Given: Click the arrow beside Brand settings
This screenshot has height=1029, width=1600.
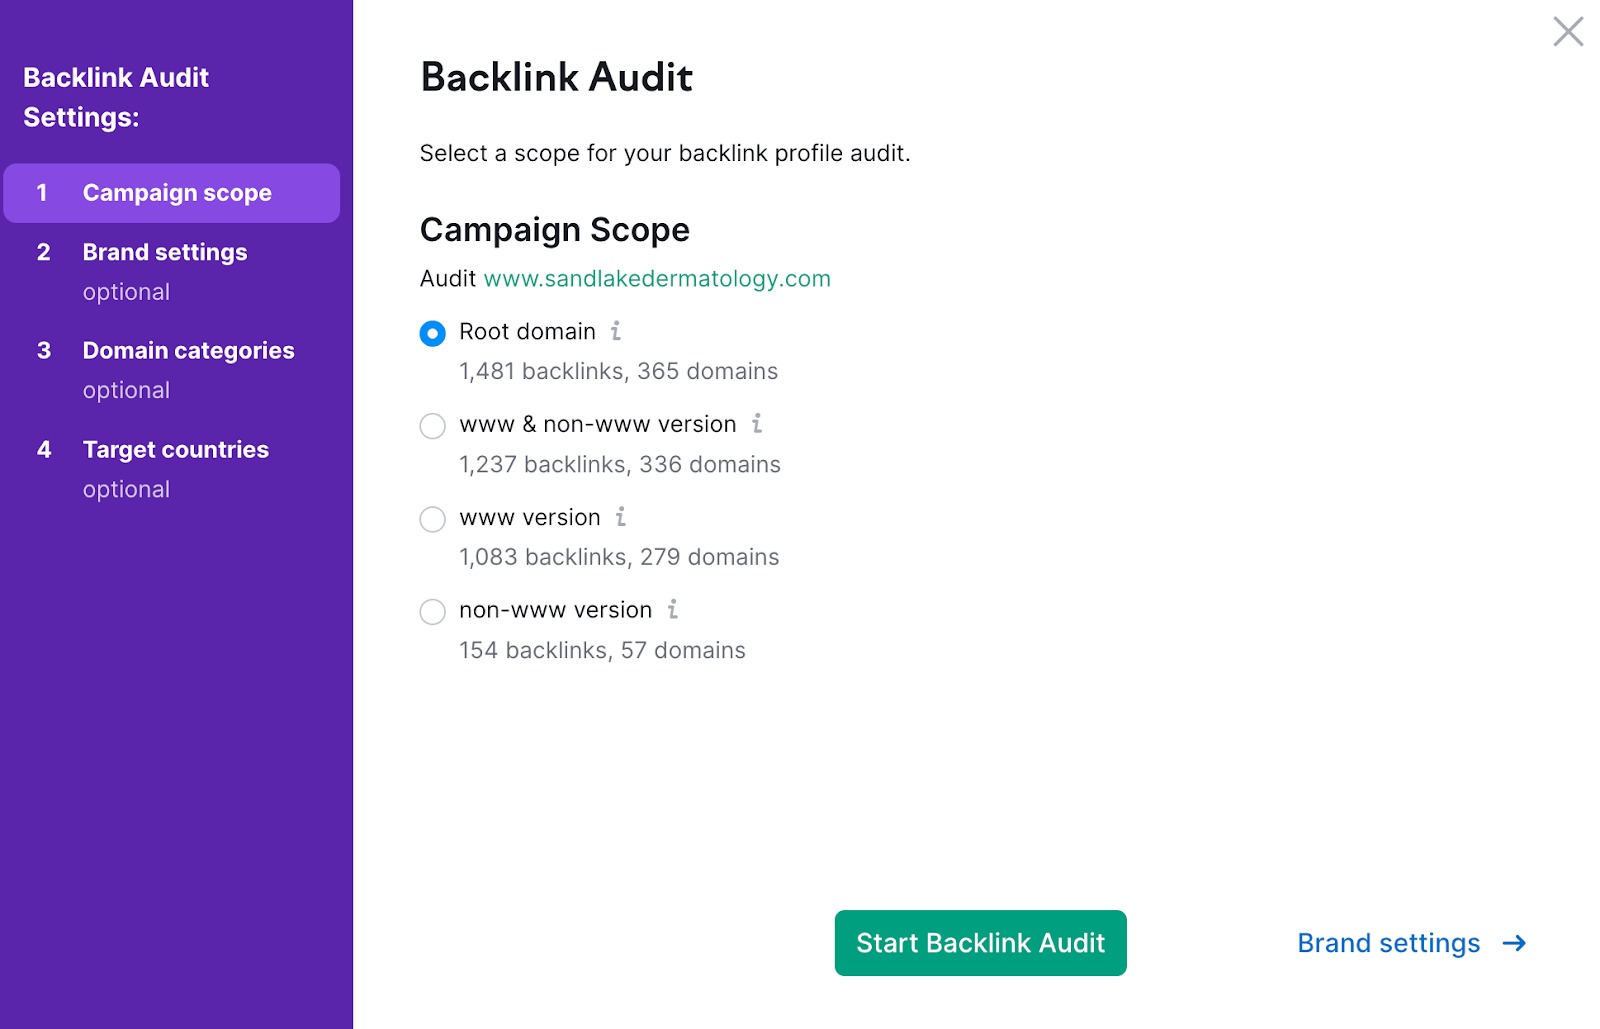Looking at the screenshot, I should (x=1517, y=943).
